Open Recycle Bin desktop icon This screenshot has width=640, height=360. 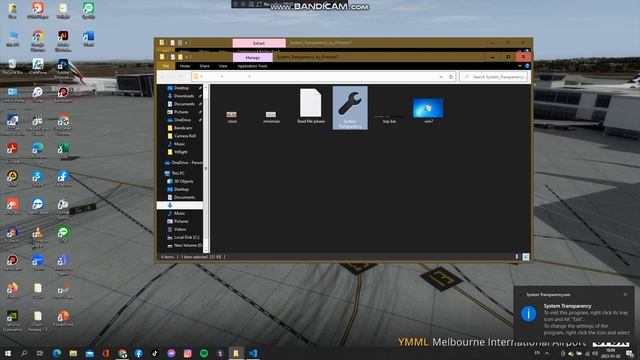click(12, 67)
